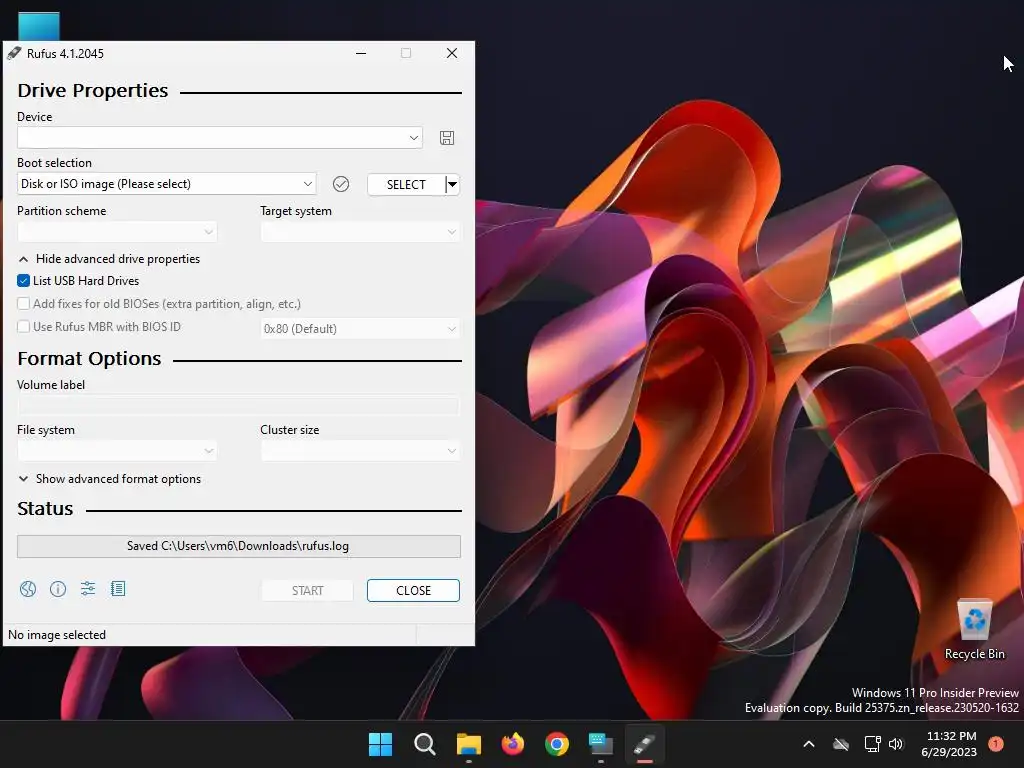Screen dimensions: 1024x768
Task: Open the Windows Start menu
Action: (380, 744)
